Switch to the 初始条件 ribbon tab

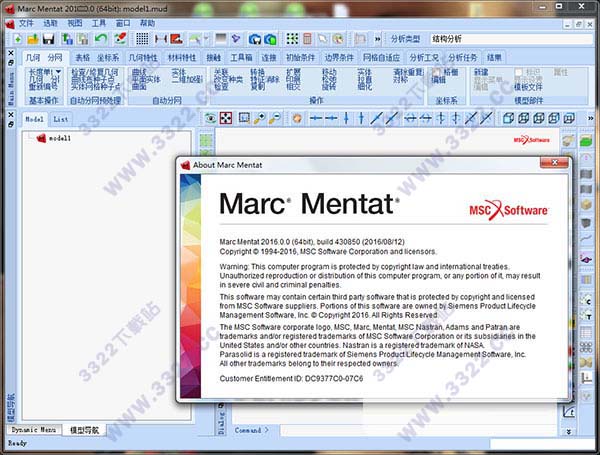coord(300,58)
